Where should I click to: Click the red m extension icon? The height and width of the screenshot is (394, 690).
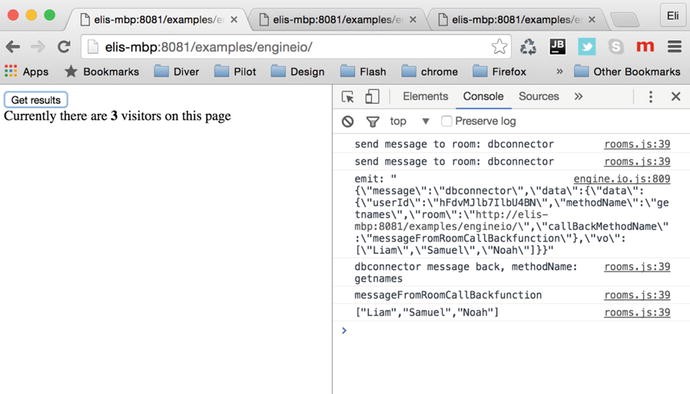645,46
